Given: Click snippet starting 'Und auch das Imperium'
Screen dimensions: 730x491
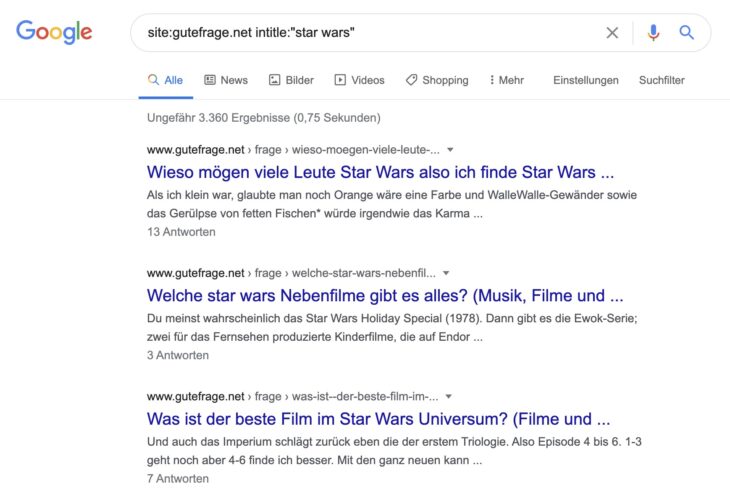Looking at the screenshot, I should [394, 451].
